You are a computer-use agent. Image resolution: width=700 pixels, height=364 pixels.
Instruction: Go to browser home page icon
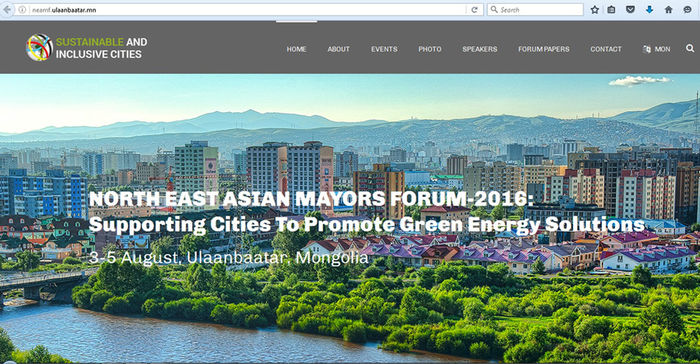point(668,10)
